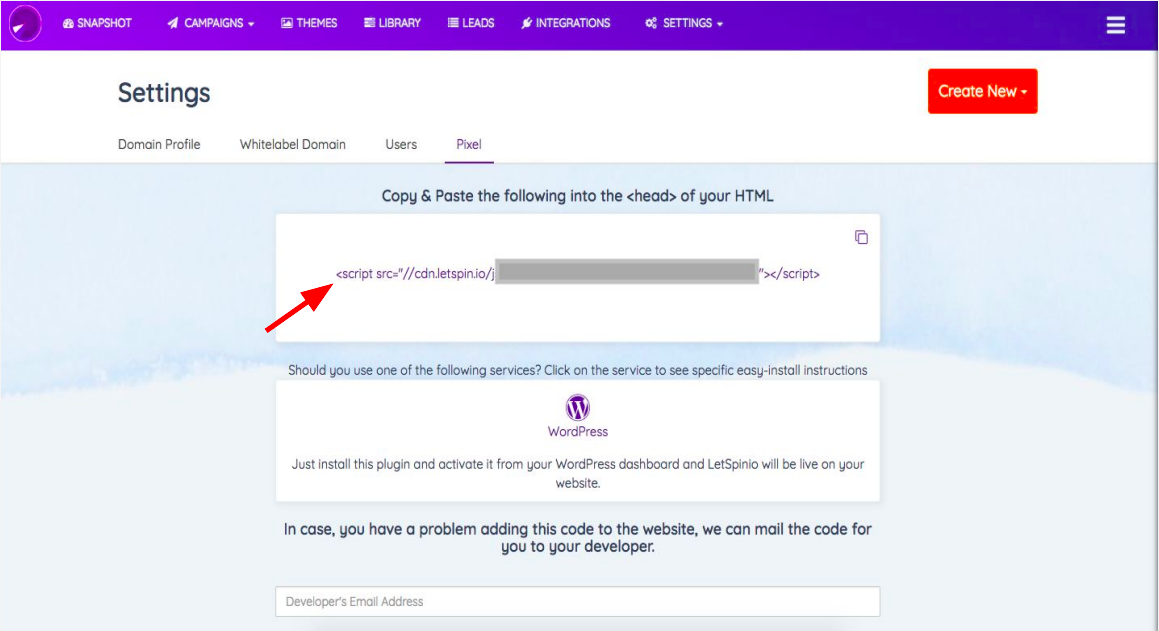This screenshot has width=1159, height=631.
Task: Switch to the Users tab
Action: point(401,144)
